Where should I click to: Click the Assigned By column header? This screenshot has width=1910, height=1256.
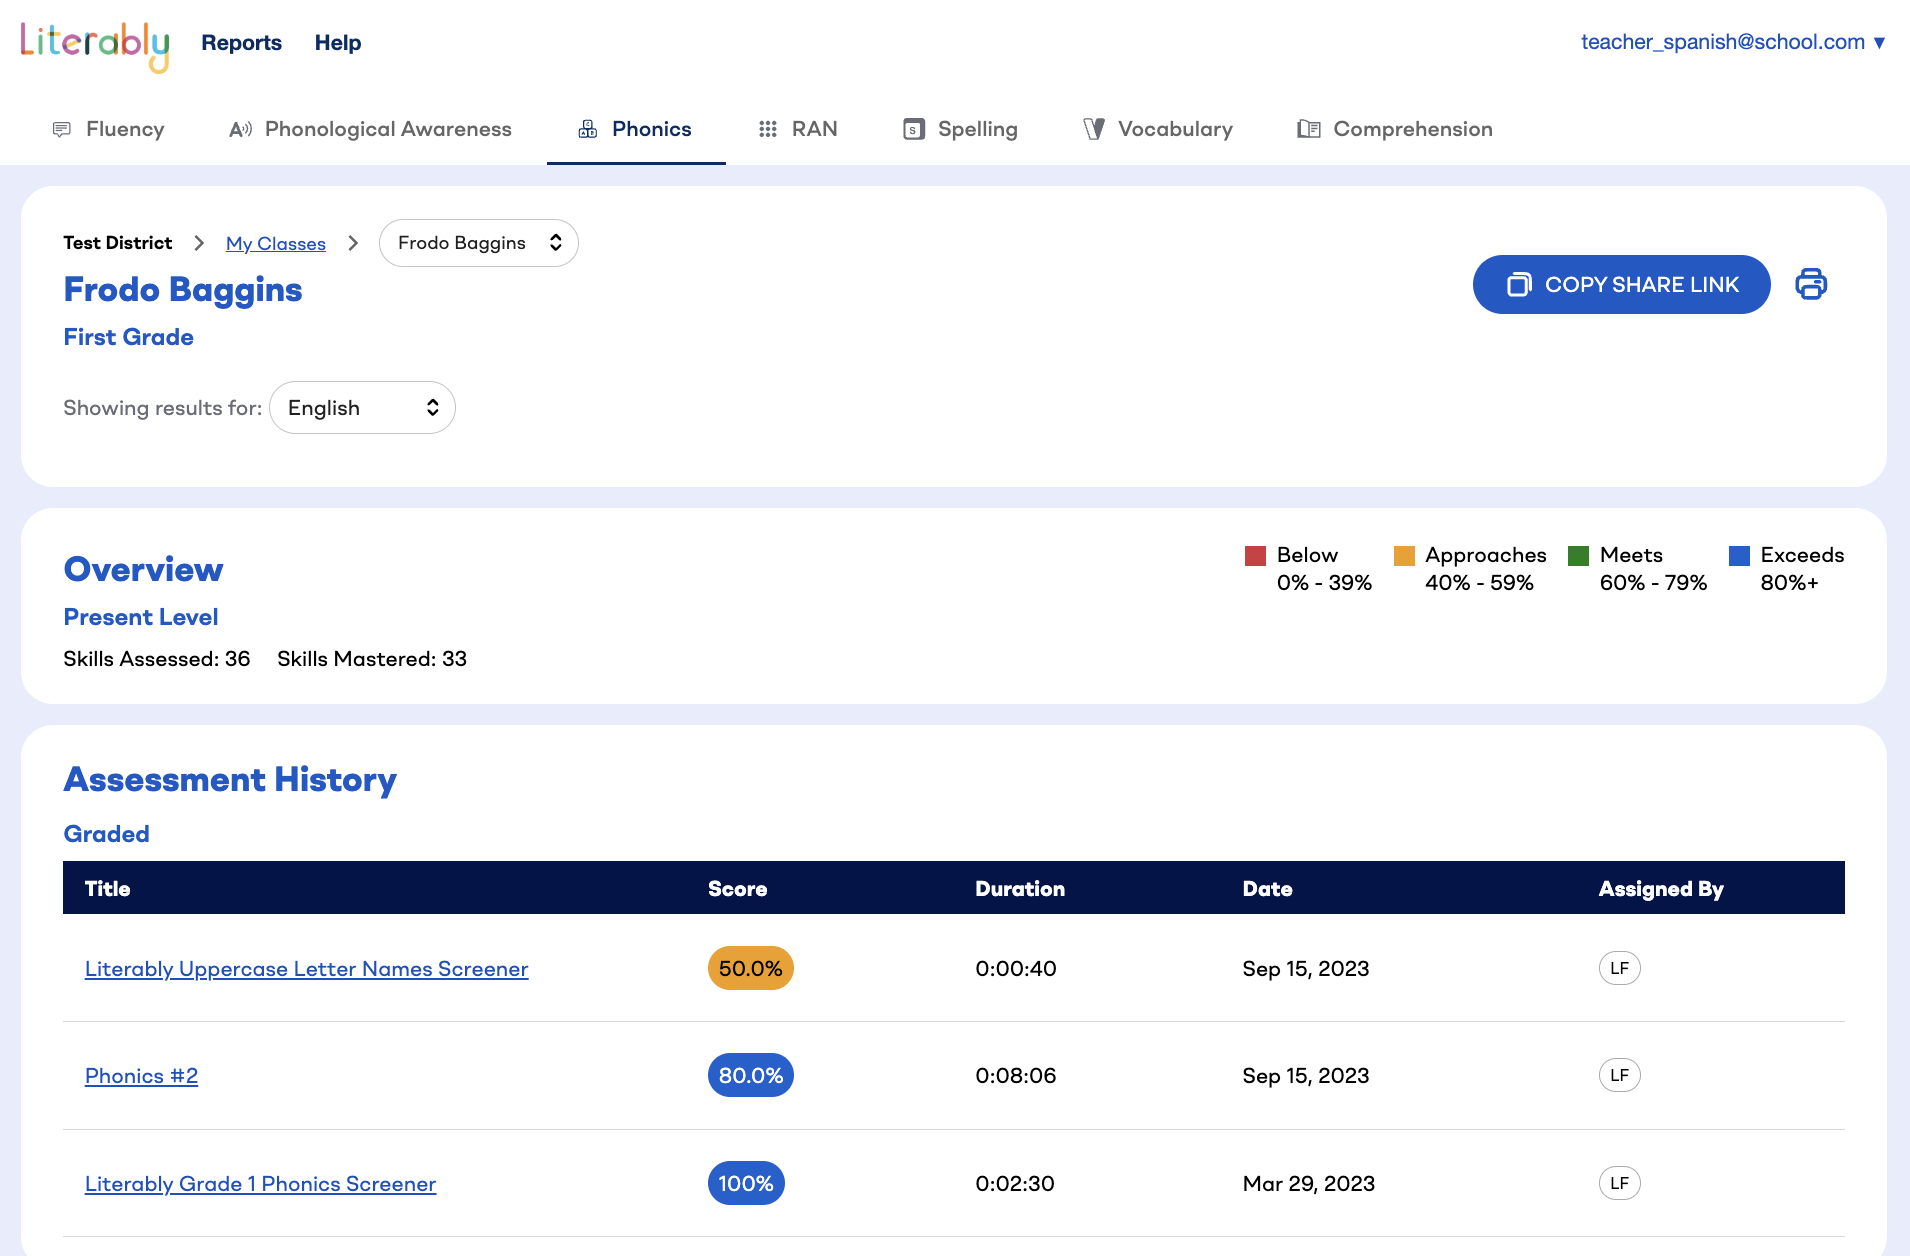pos(1661,888)
